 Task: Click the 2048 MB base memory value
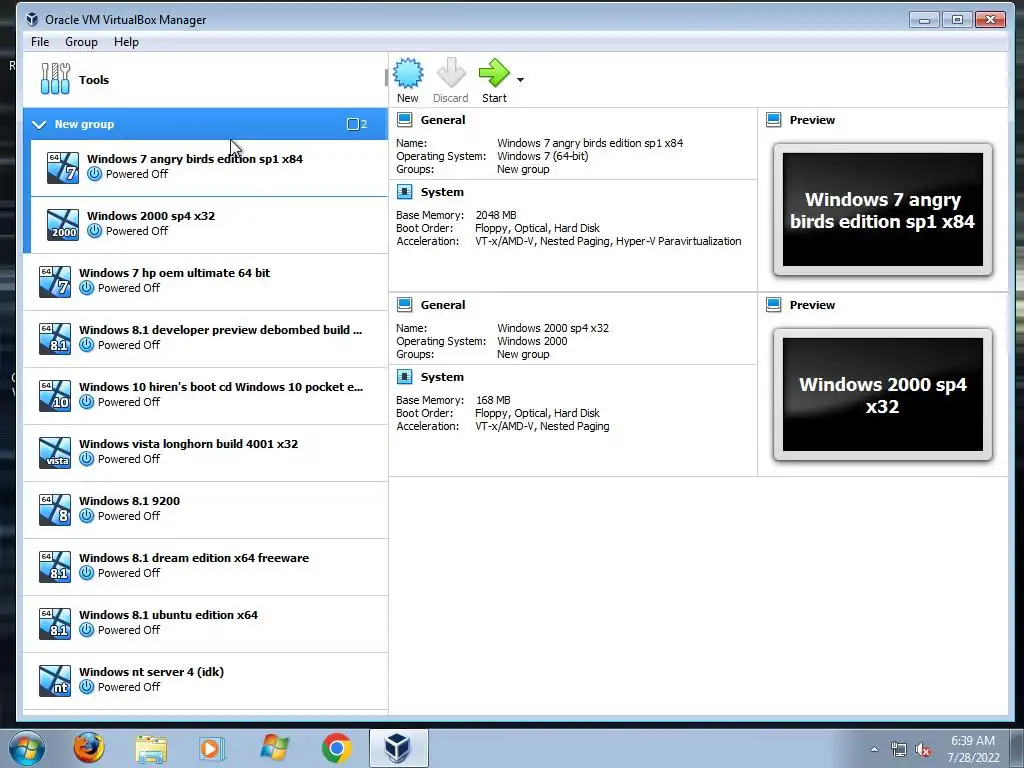pos(496,215)
